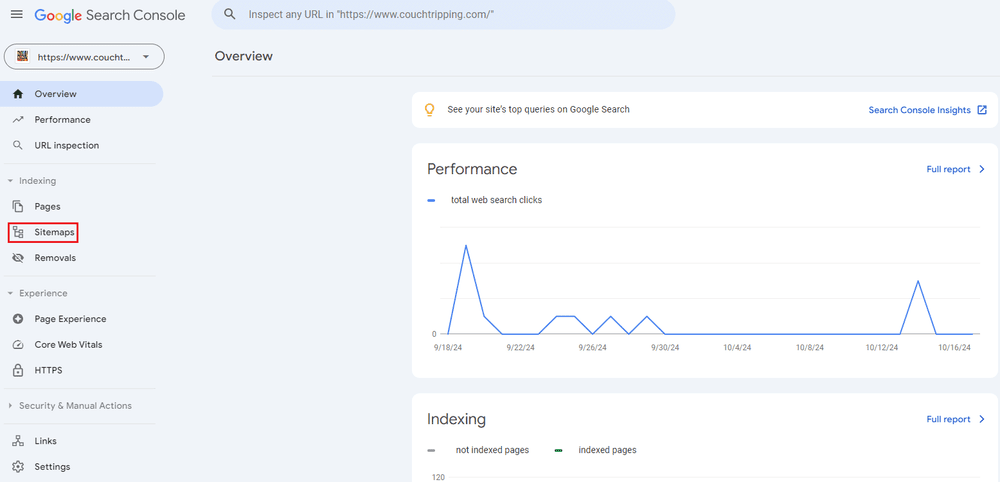Click the URL inspection search field
This screenshot has width=1000, height=482.
[443, 15]
